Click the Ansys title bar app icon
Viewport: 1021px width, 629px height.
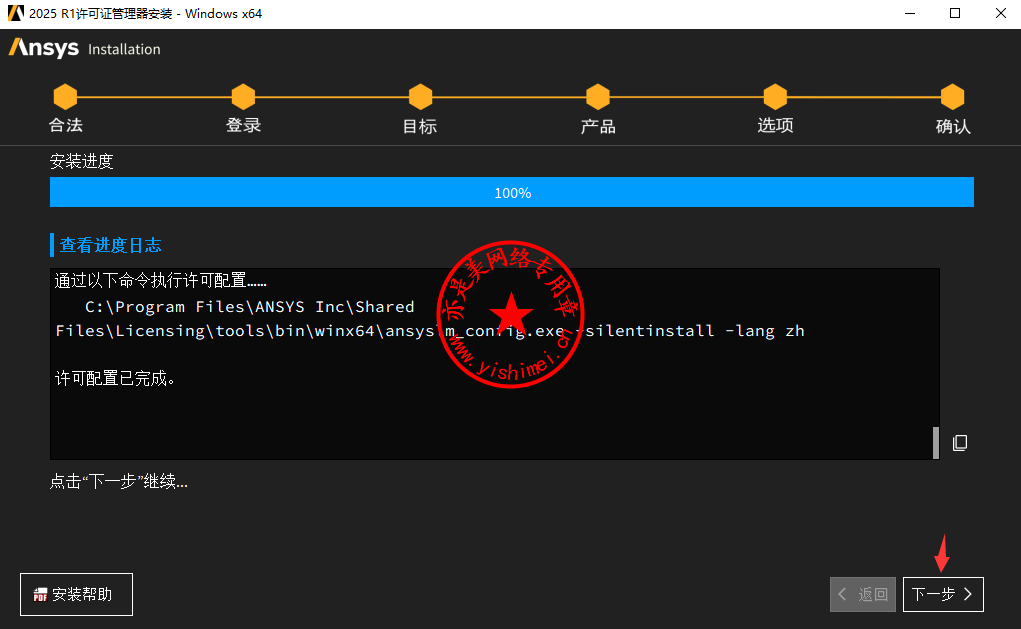[x=16, y=13]
